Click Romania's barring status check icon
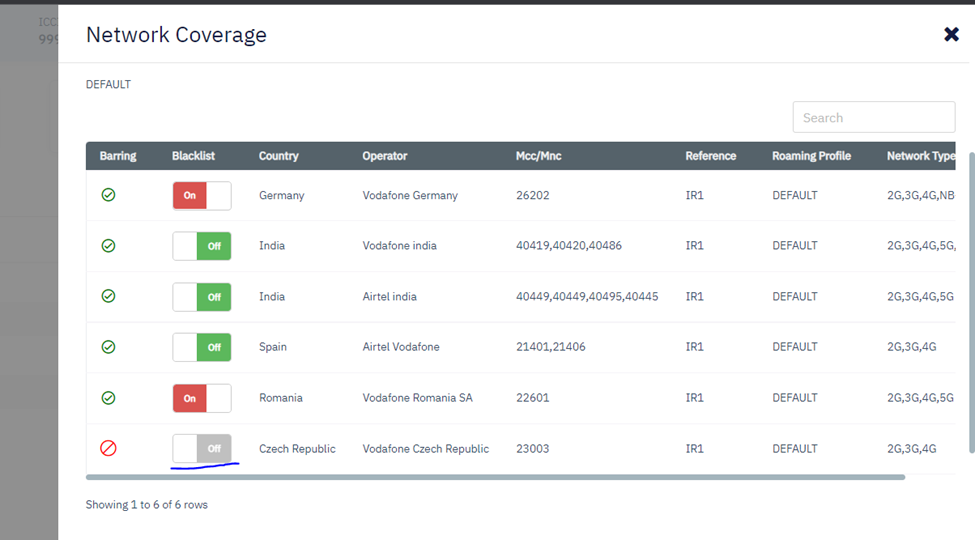The width and height of the screenshot is (975, 540). pos(108,398)
